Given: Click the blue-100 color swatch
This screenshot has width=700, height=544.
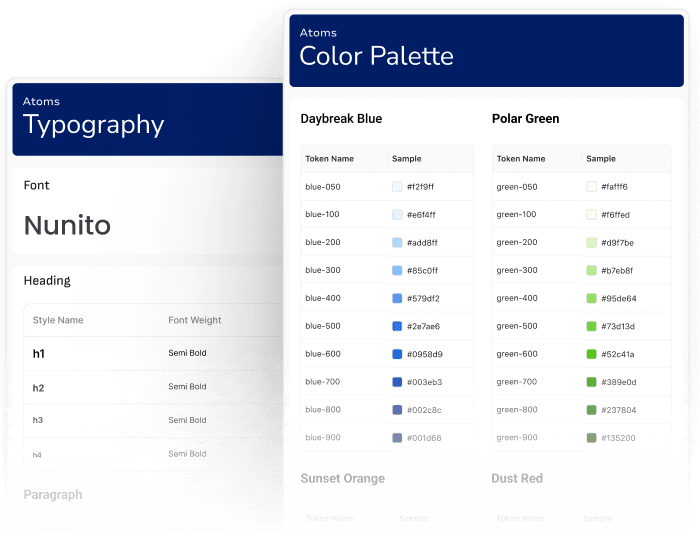Looking at the screenshot, I should pyautogui.click(x=397, y=215).
